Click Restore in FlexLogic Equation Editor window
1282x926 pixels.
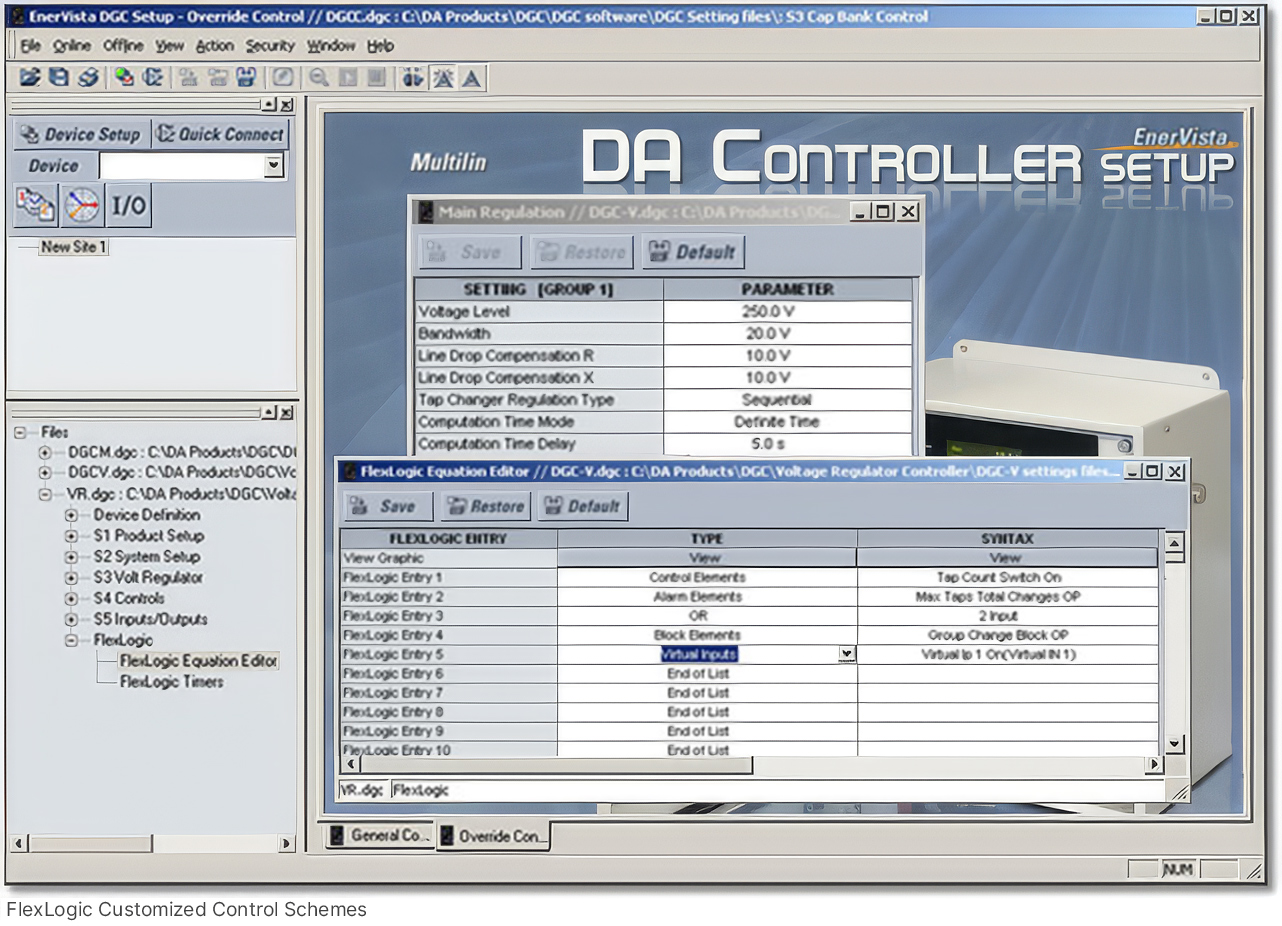coord(487,506)
